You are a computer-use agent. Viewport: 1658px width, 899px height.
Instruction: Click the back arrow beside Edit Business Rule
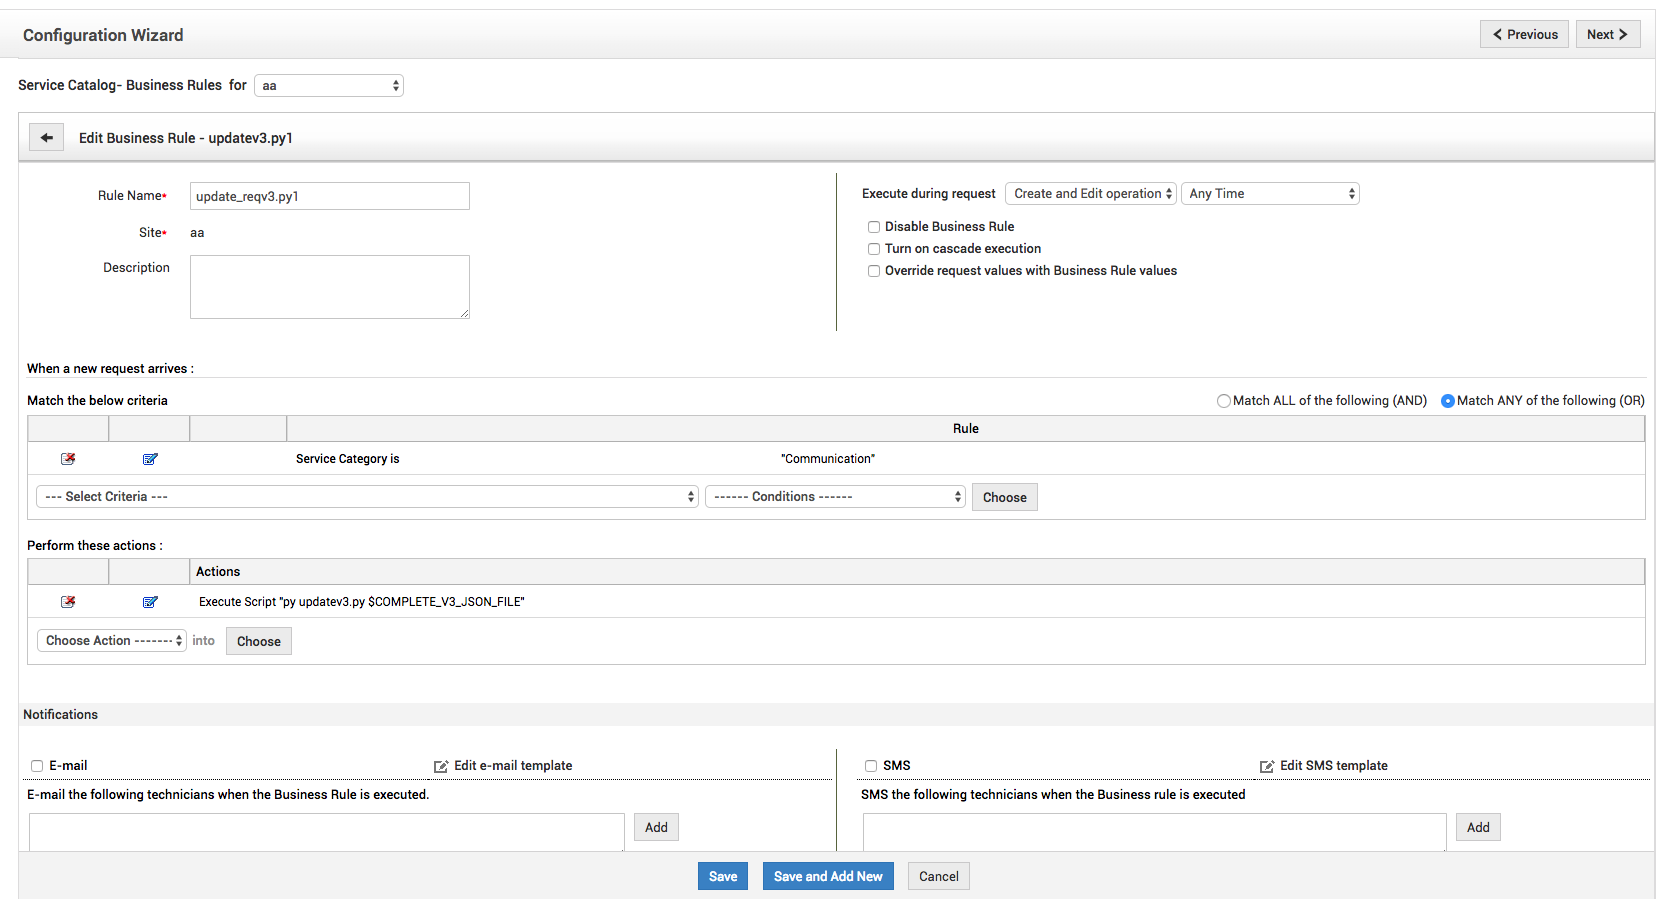click(x=46, y=138)
